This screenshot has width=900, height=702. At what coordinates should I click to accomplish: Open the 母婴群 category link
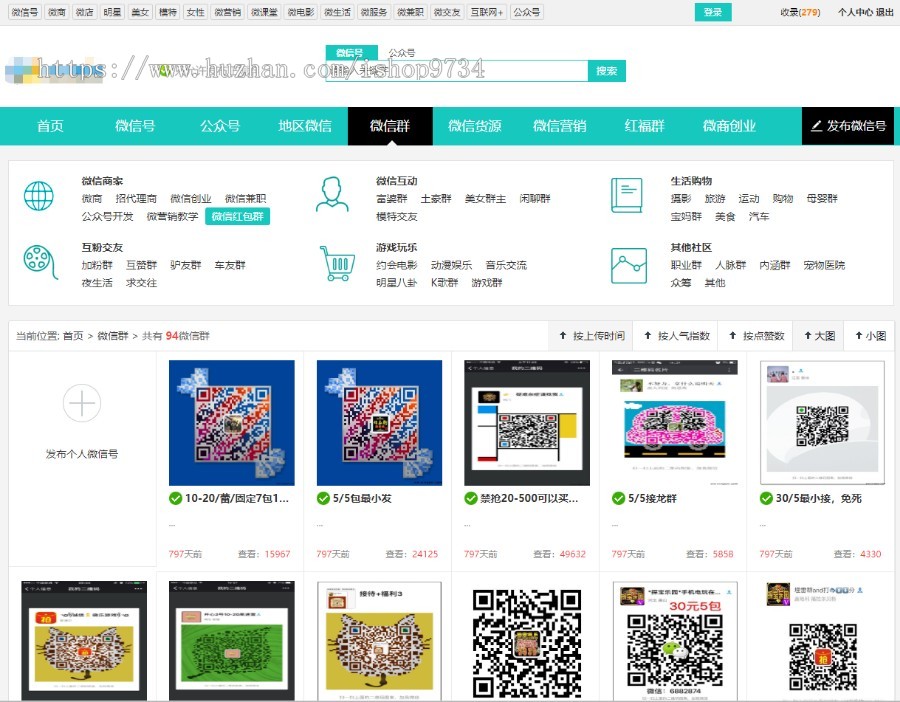point(822,199)
